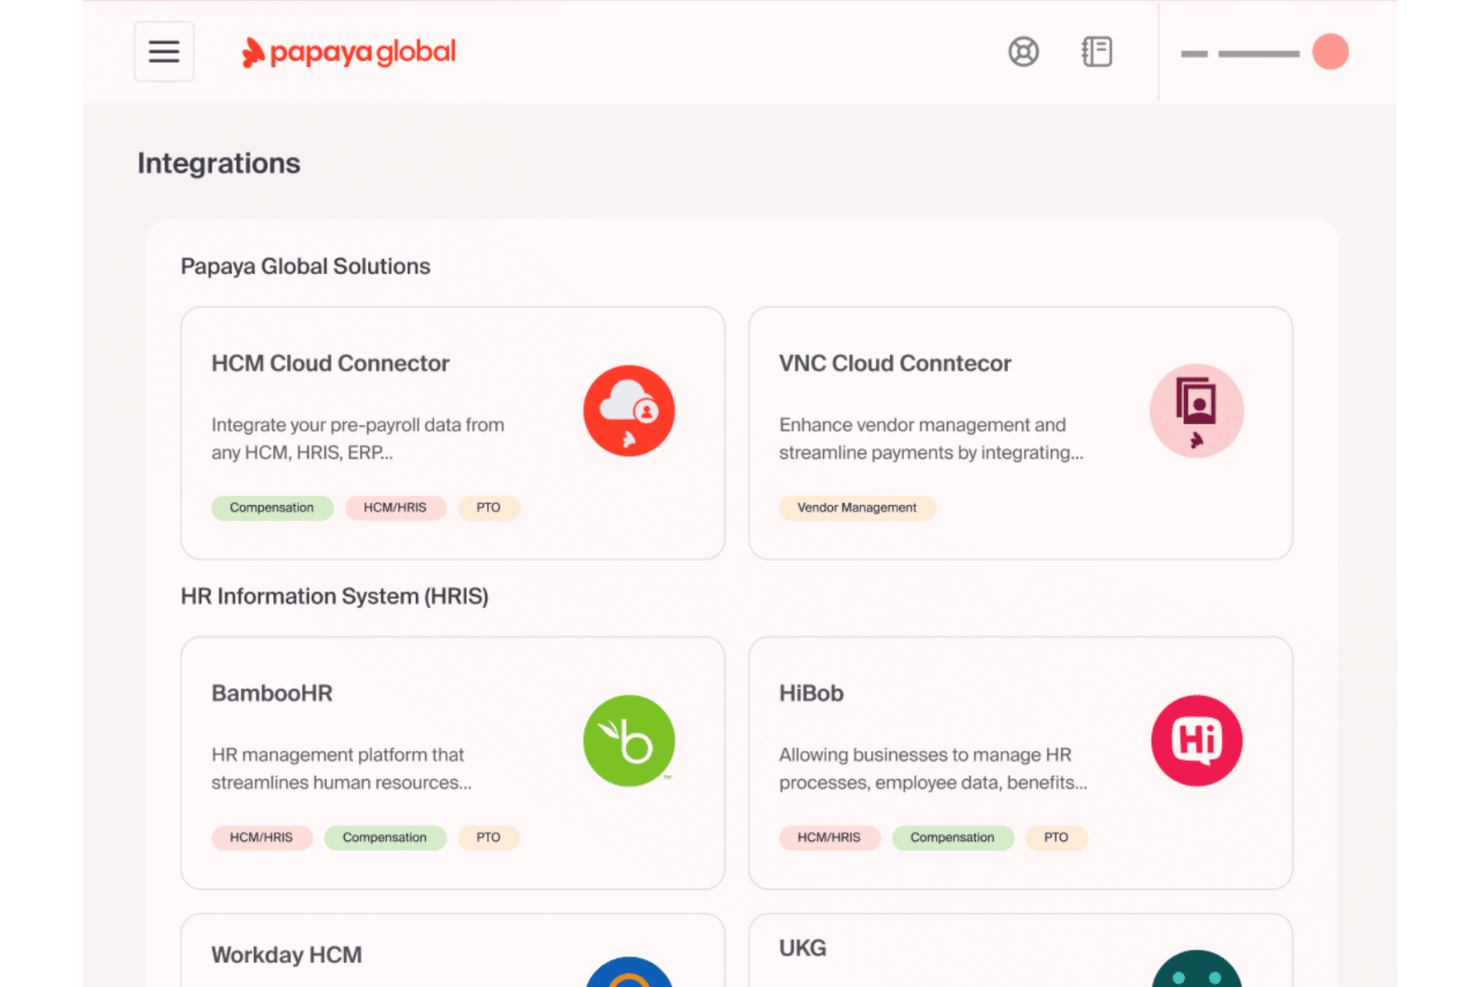Open the Workday HCM card

pos(453,950)
